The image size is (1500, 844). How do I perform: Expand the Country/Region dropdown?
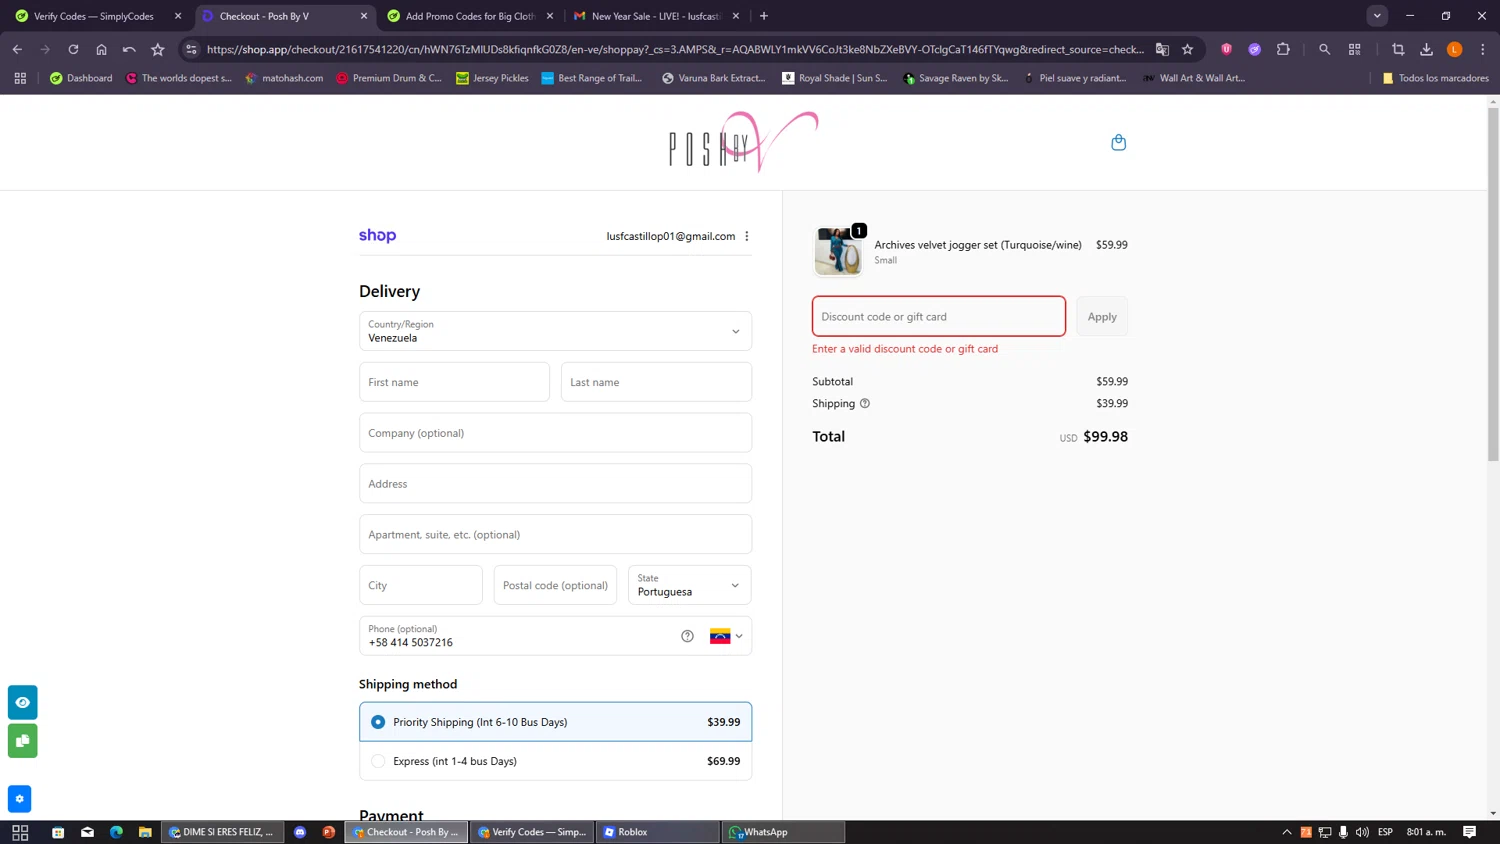tap(555, 331)
